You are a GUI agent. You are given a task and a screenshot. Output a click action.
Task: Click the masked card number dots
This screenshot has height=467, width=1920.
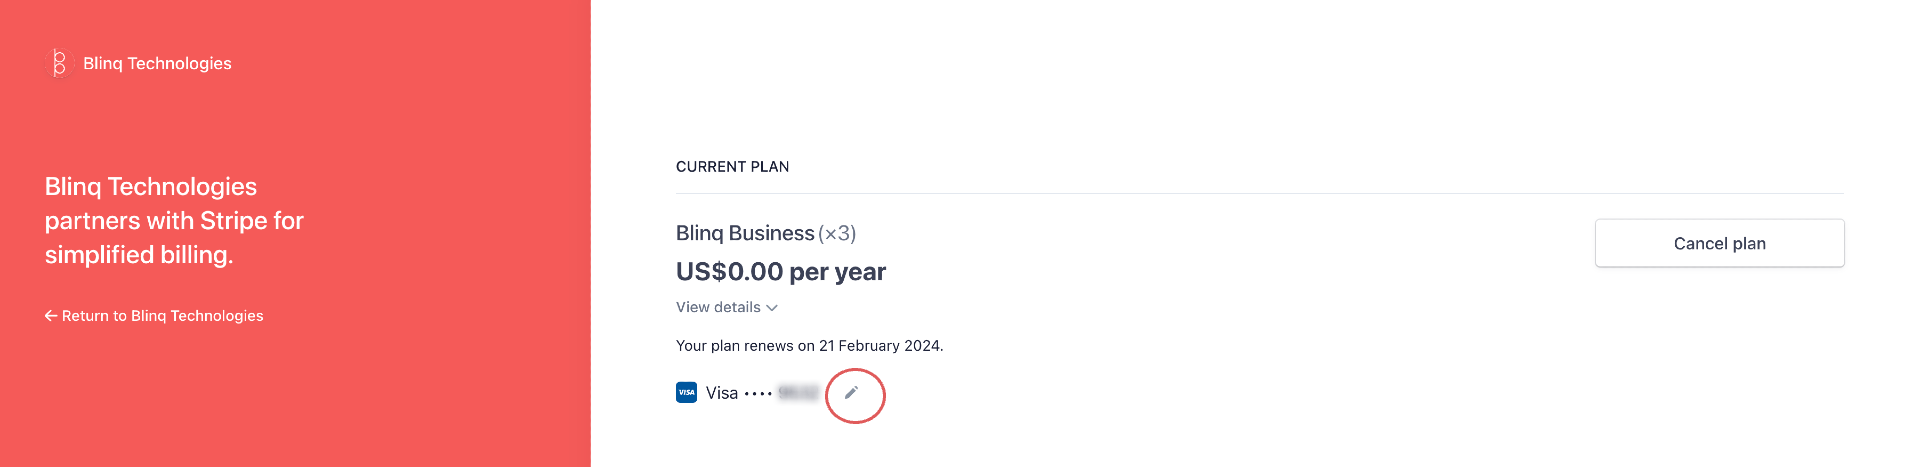758,394
